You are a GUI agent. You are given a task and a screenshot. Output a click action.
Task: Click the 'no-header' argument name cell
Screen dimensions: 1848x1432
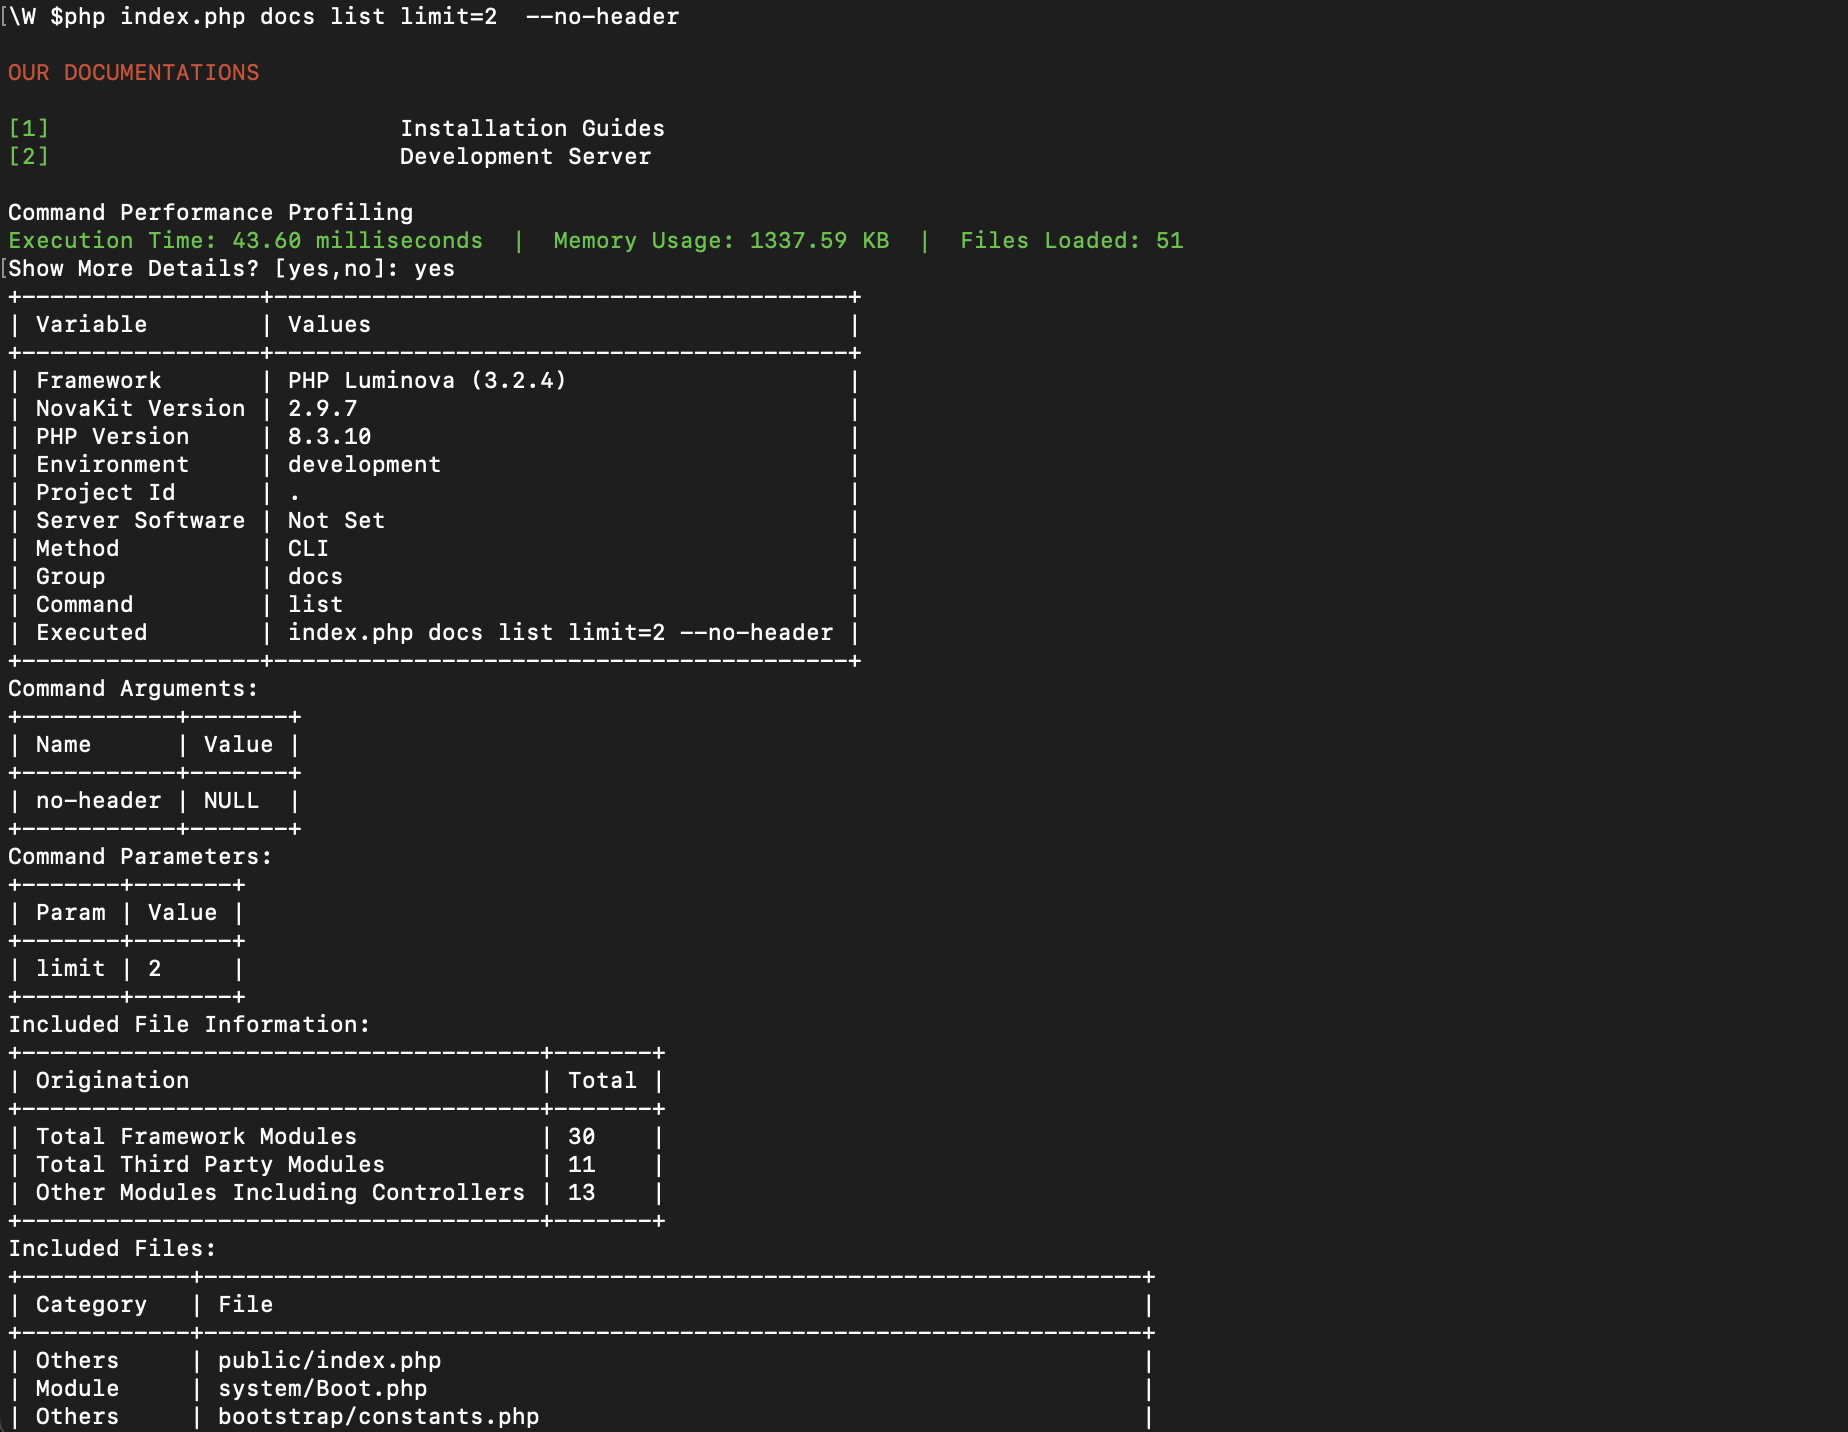pyautogui.click(x=98, y=801)
